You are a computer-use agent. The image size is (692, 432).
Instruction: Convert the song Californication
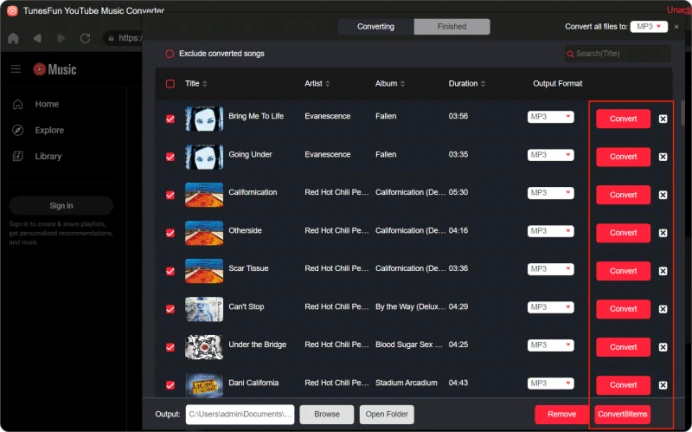(x=623, y=195)
